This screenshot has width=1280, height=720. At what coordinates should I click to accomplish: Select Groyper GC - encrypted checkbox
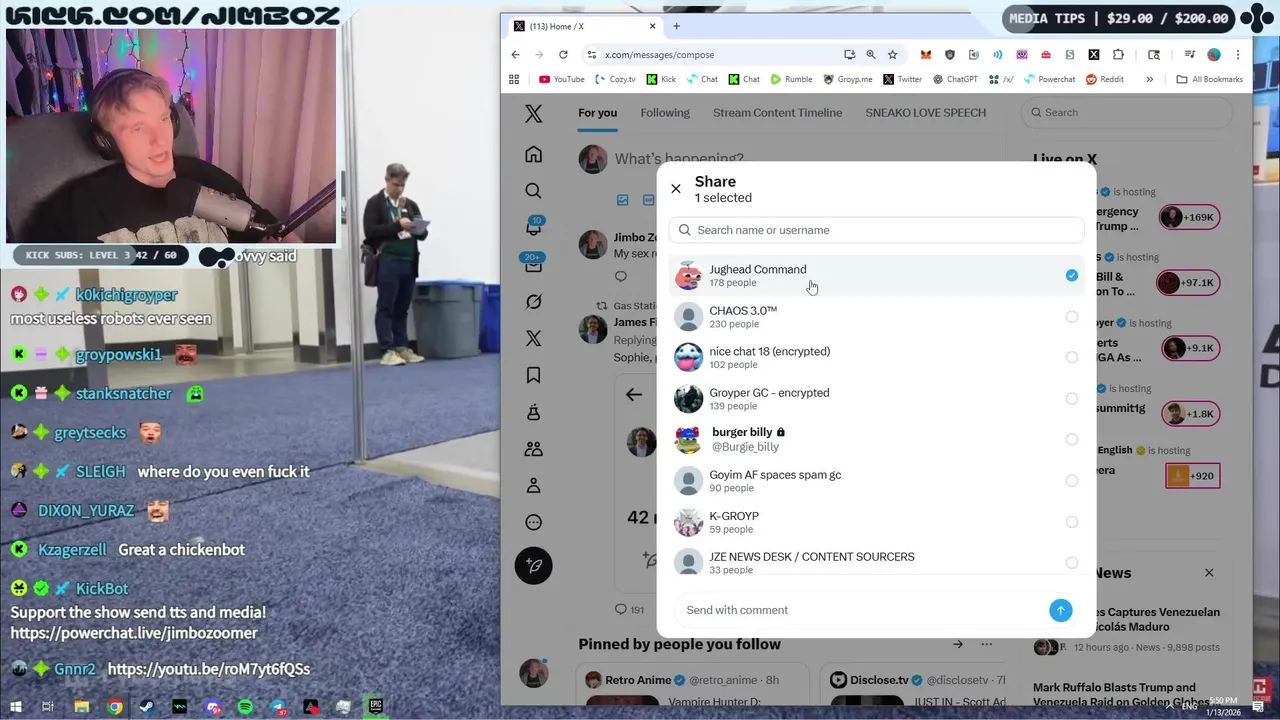click(1071, 399)
